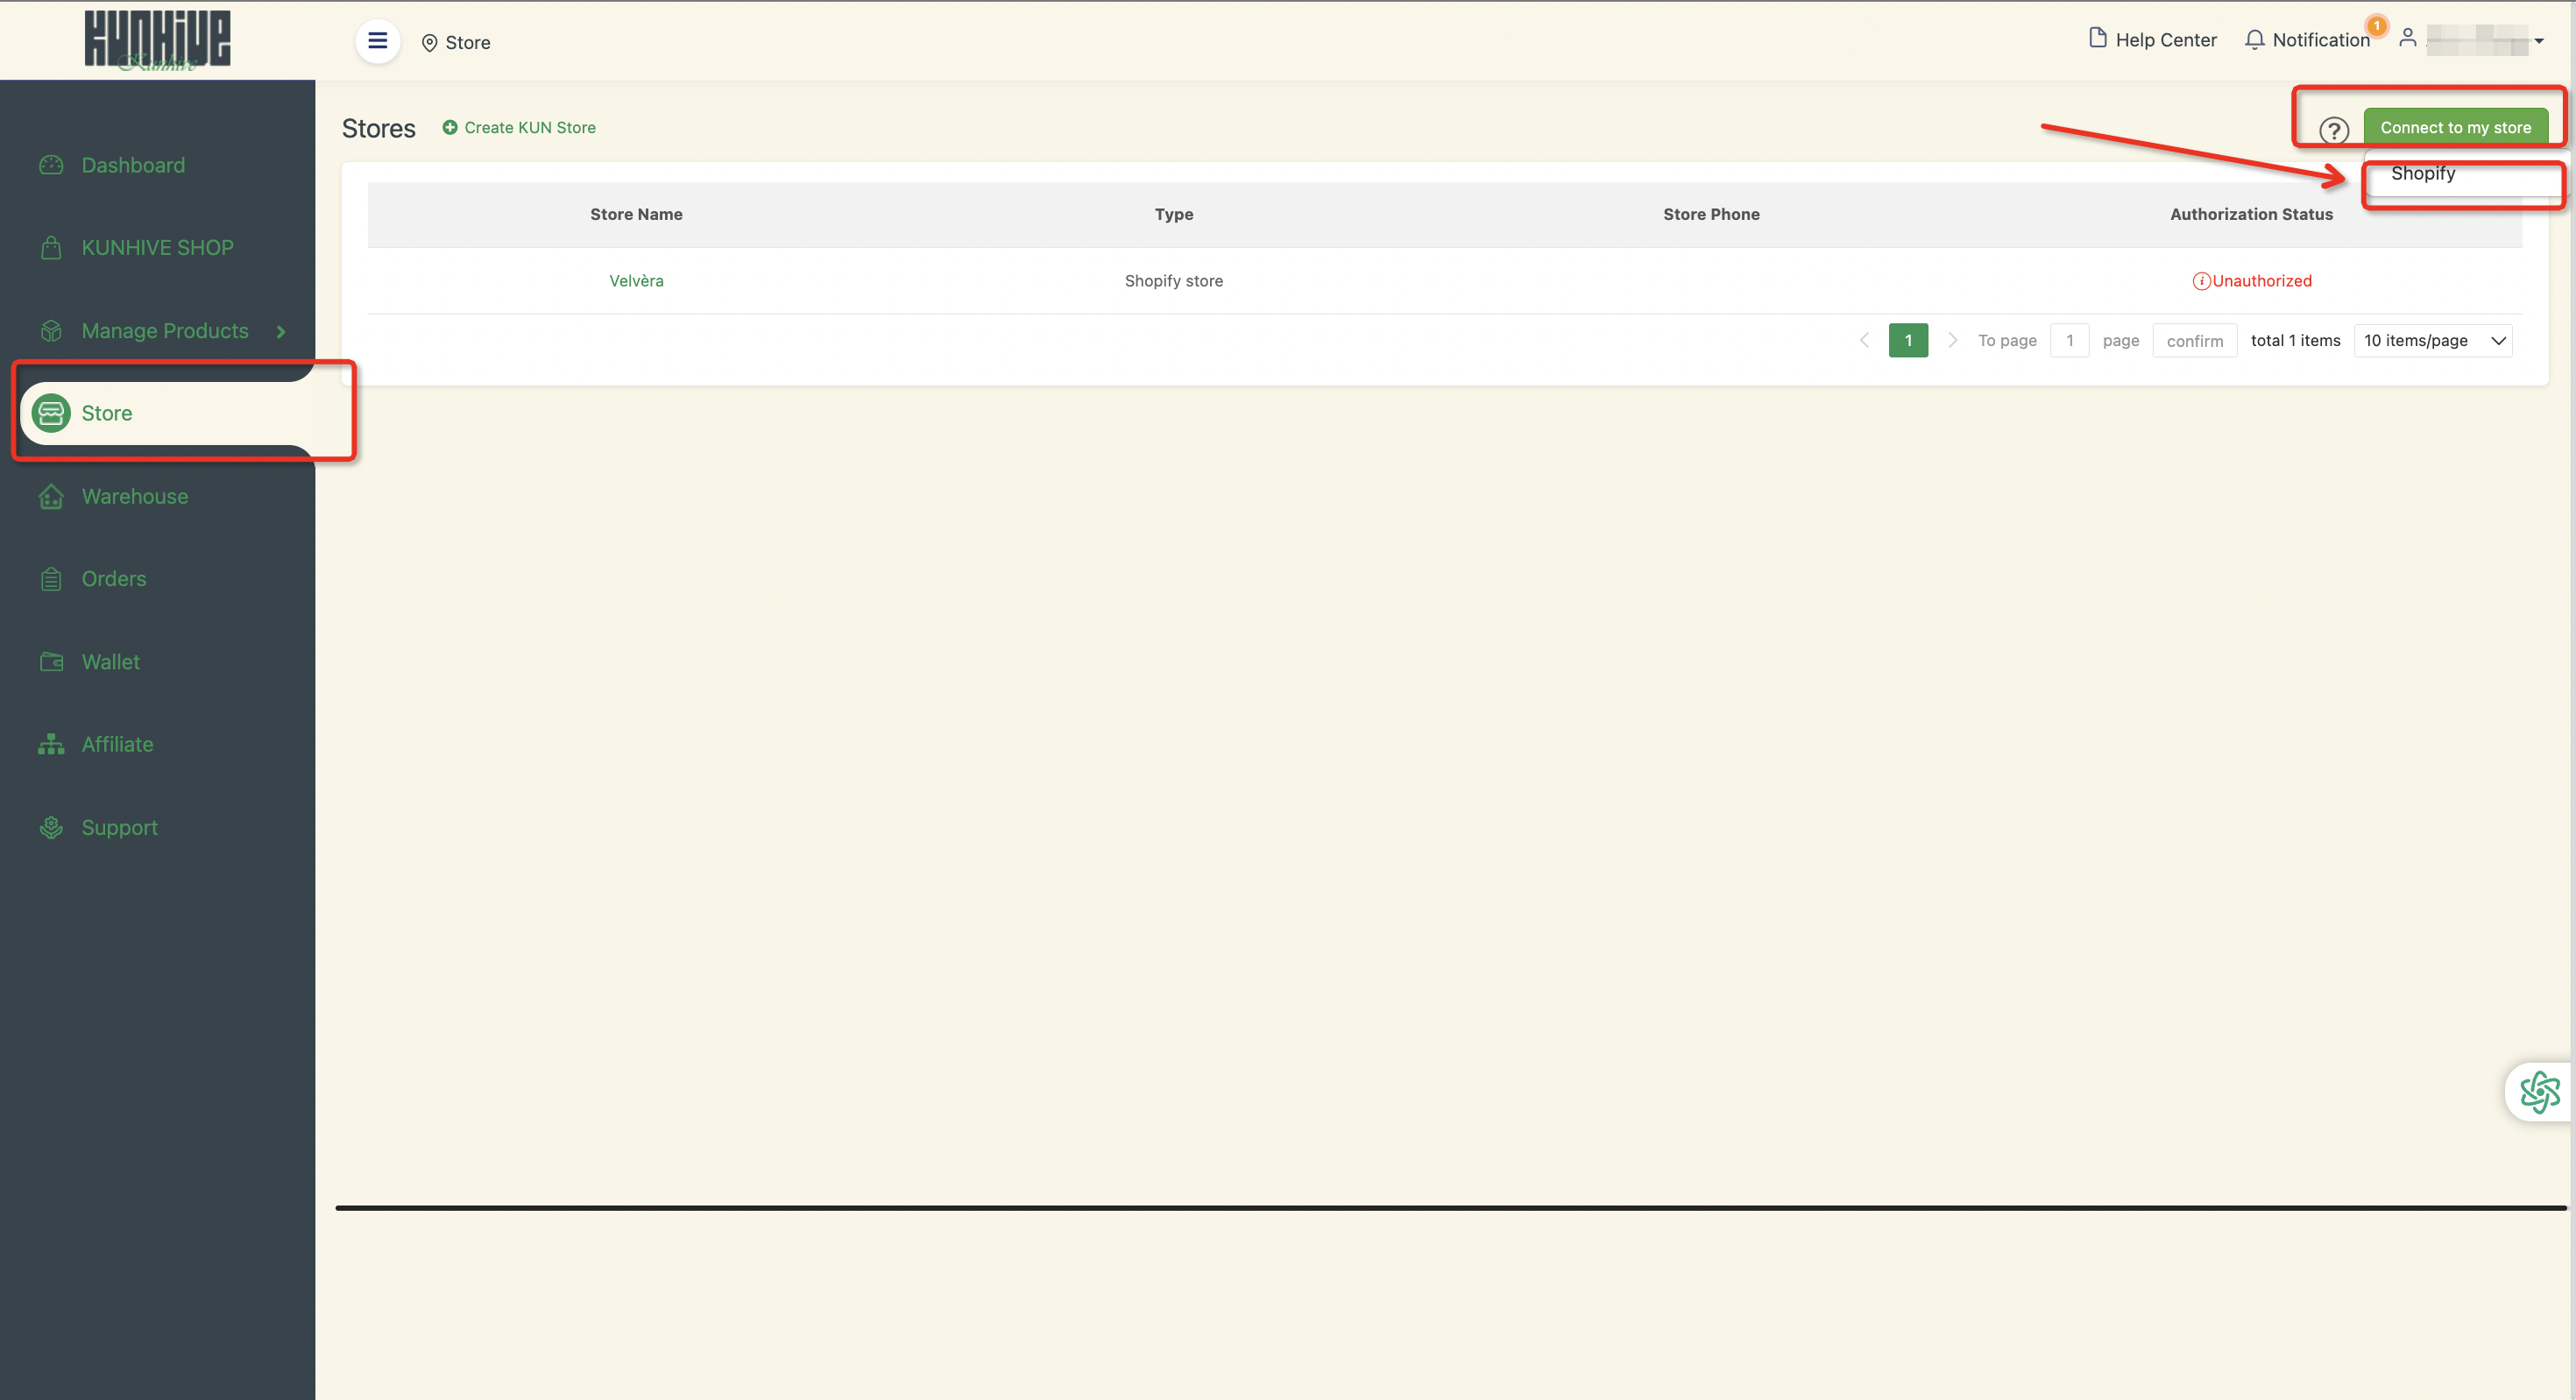
Task: Click Connect to my store button
Action: (x=2455, y=128)
